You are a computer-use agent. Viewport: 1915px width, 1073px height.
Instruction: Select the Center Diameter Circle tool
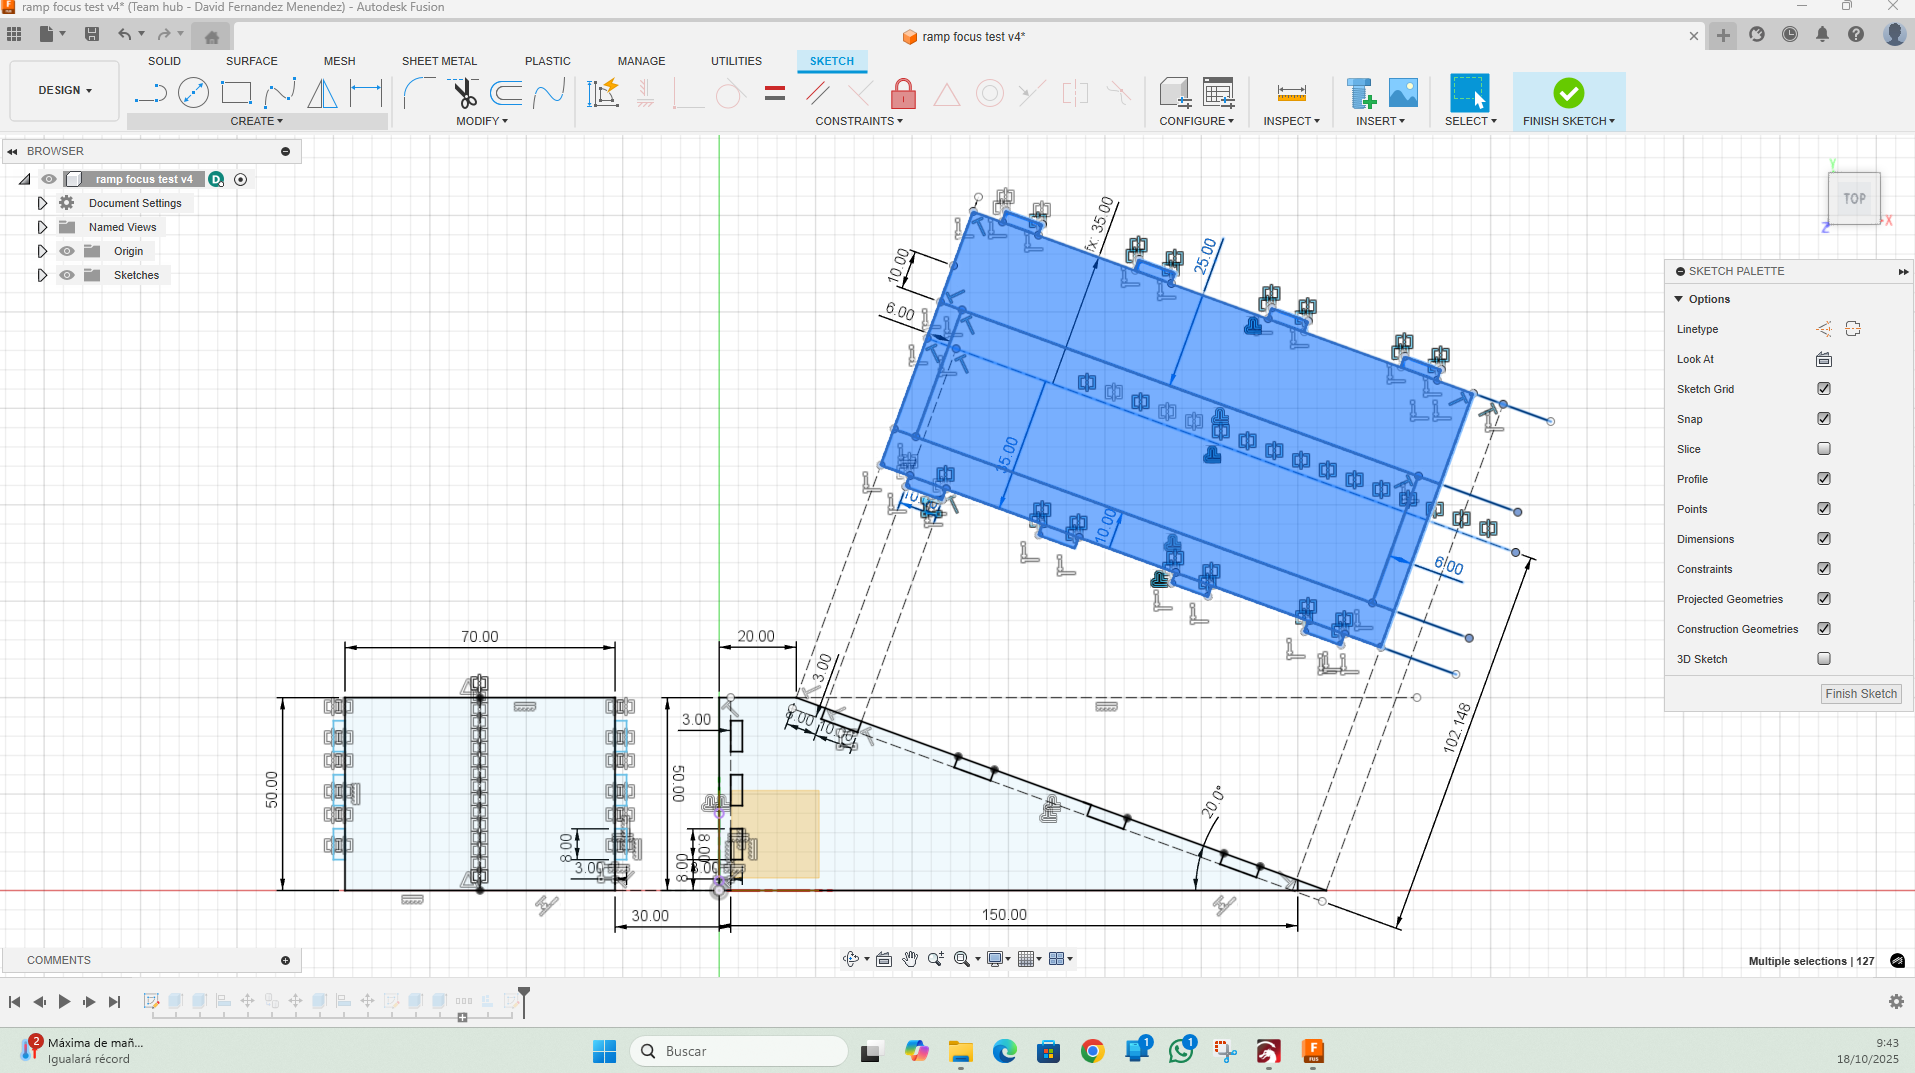pos(193,94)
